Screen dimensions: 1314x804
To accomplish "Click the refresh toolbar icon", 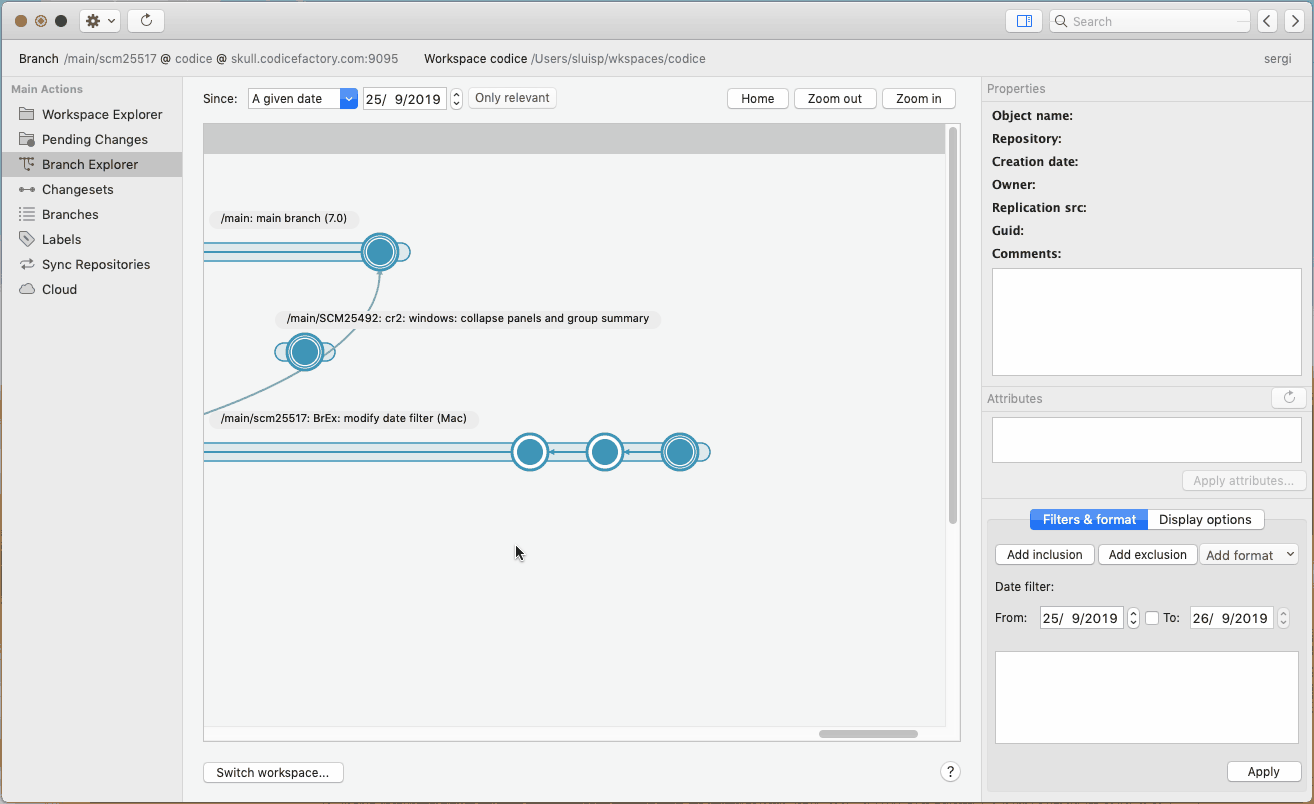I will click(146, 21).
